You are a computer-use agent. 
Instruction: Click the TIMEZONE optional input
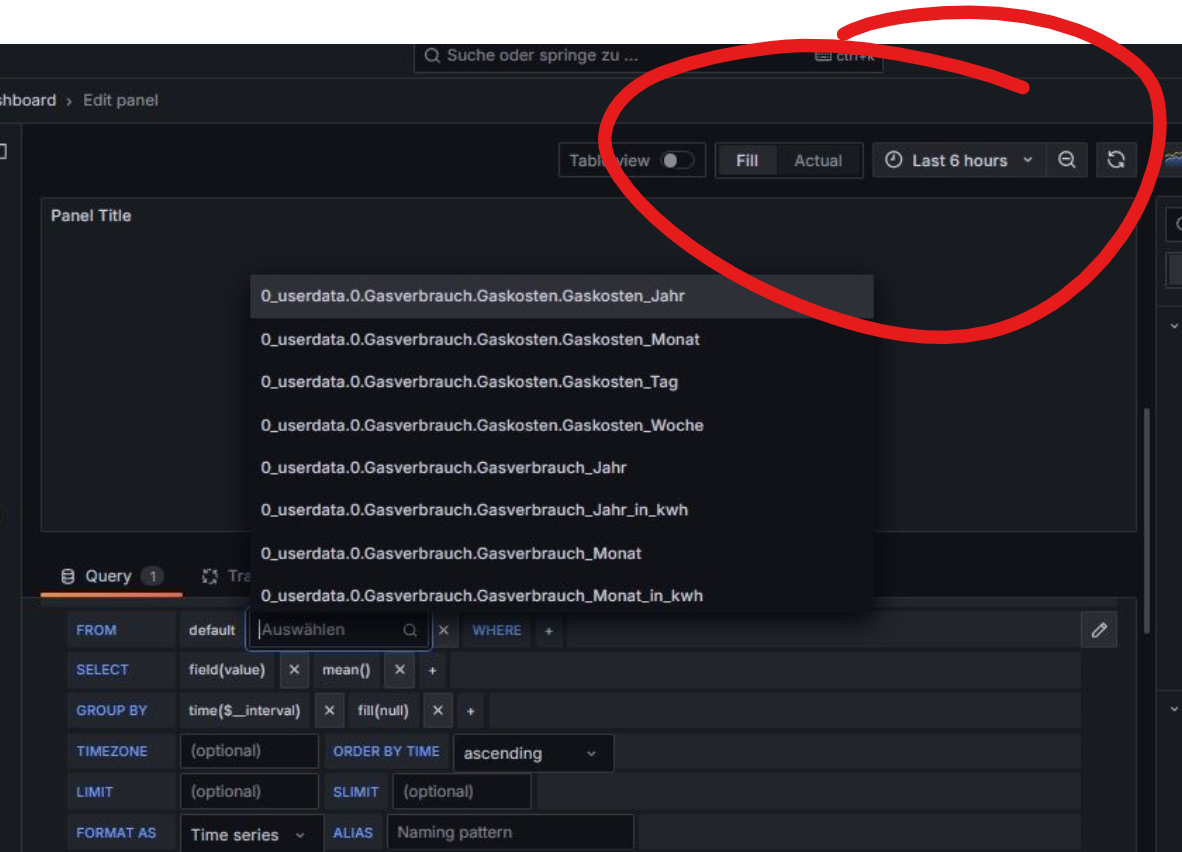[249, 751]
